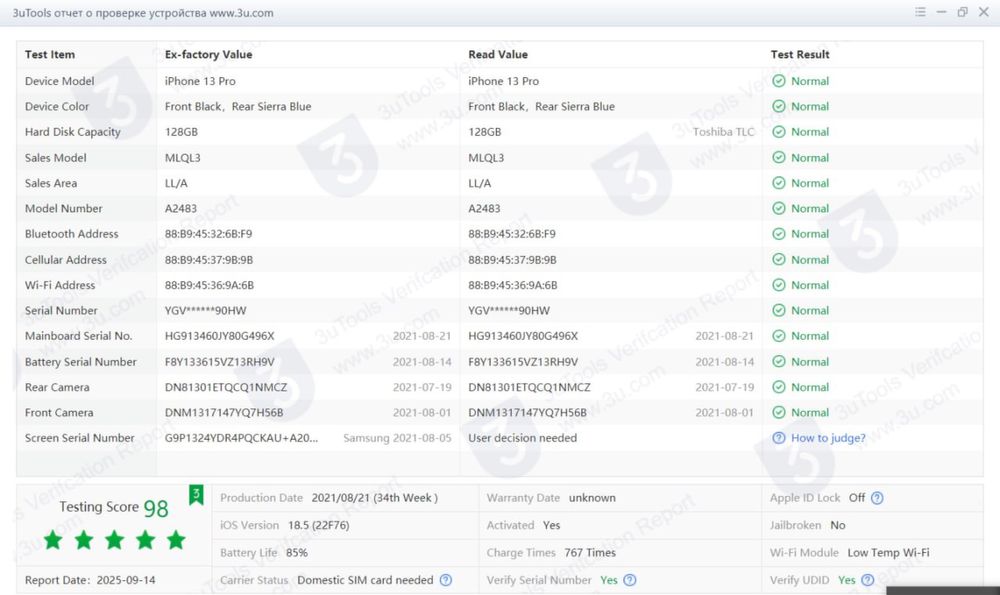Open the How to judge? link
Screen dimensions: 1000x595
click(828, 438)
